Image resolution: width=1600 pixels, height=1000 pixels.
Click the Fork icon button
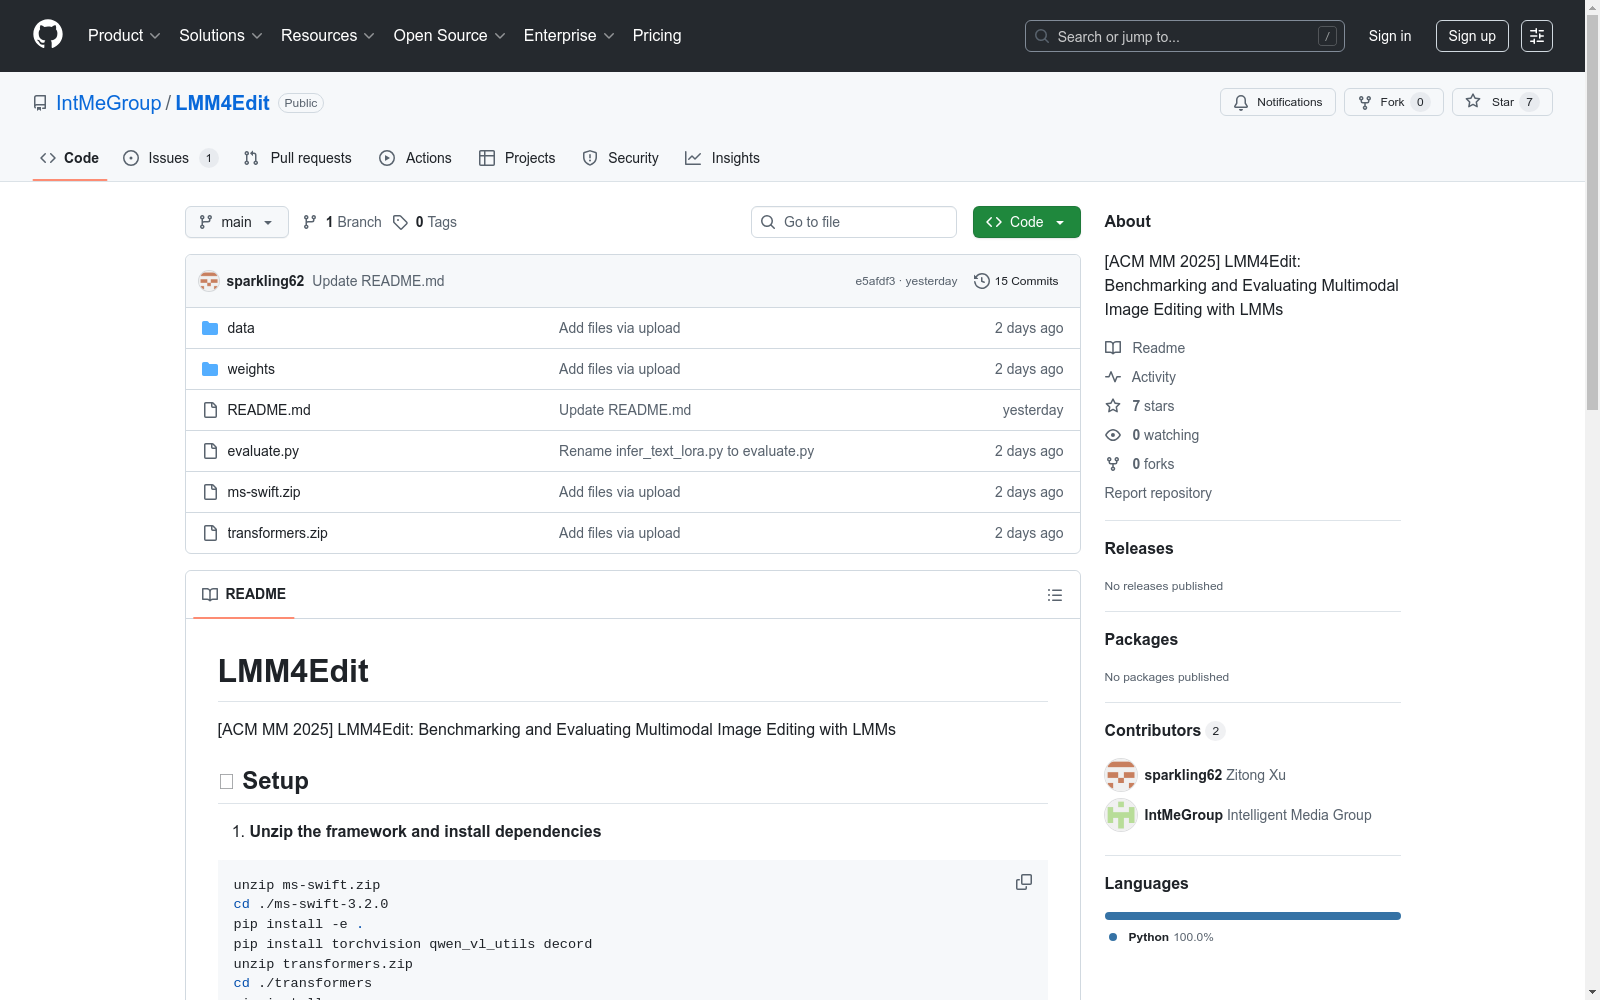1365,102
